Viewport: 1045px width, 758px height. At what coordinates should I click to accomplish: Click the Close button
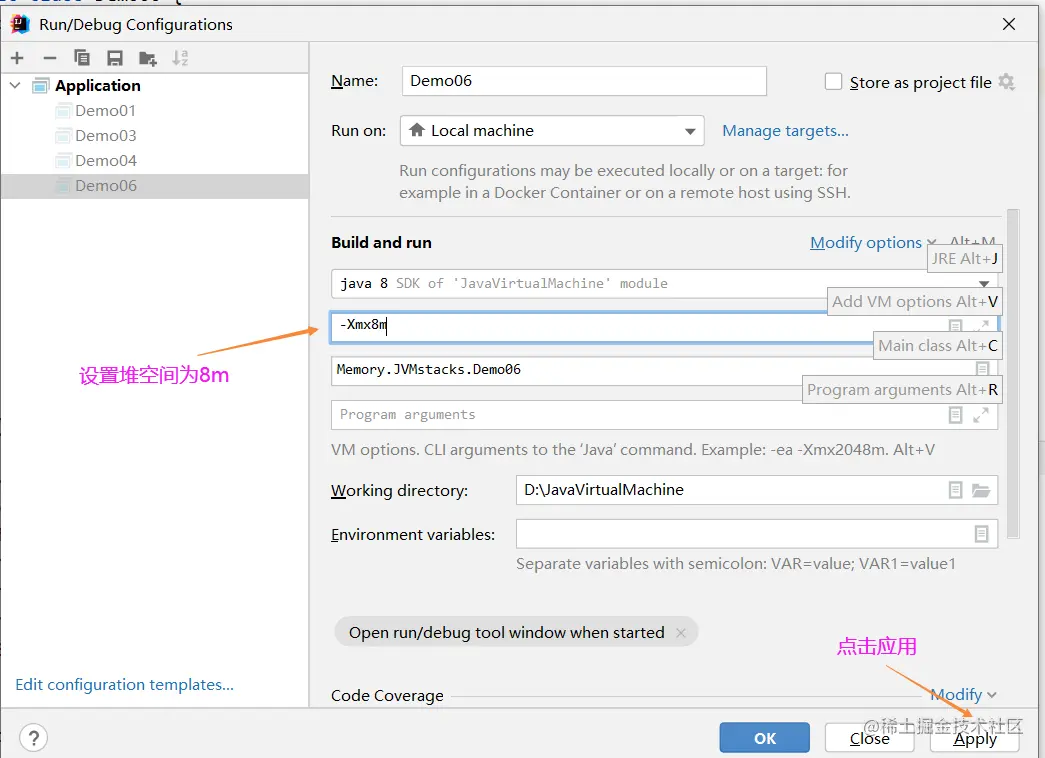(869, 738)
